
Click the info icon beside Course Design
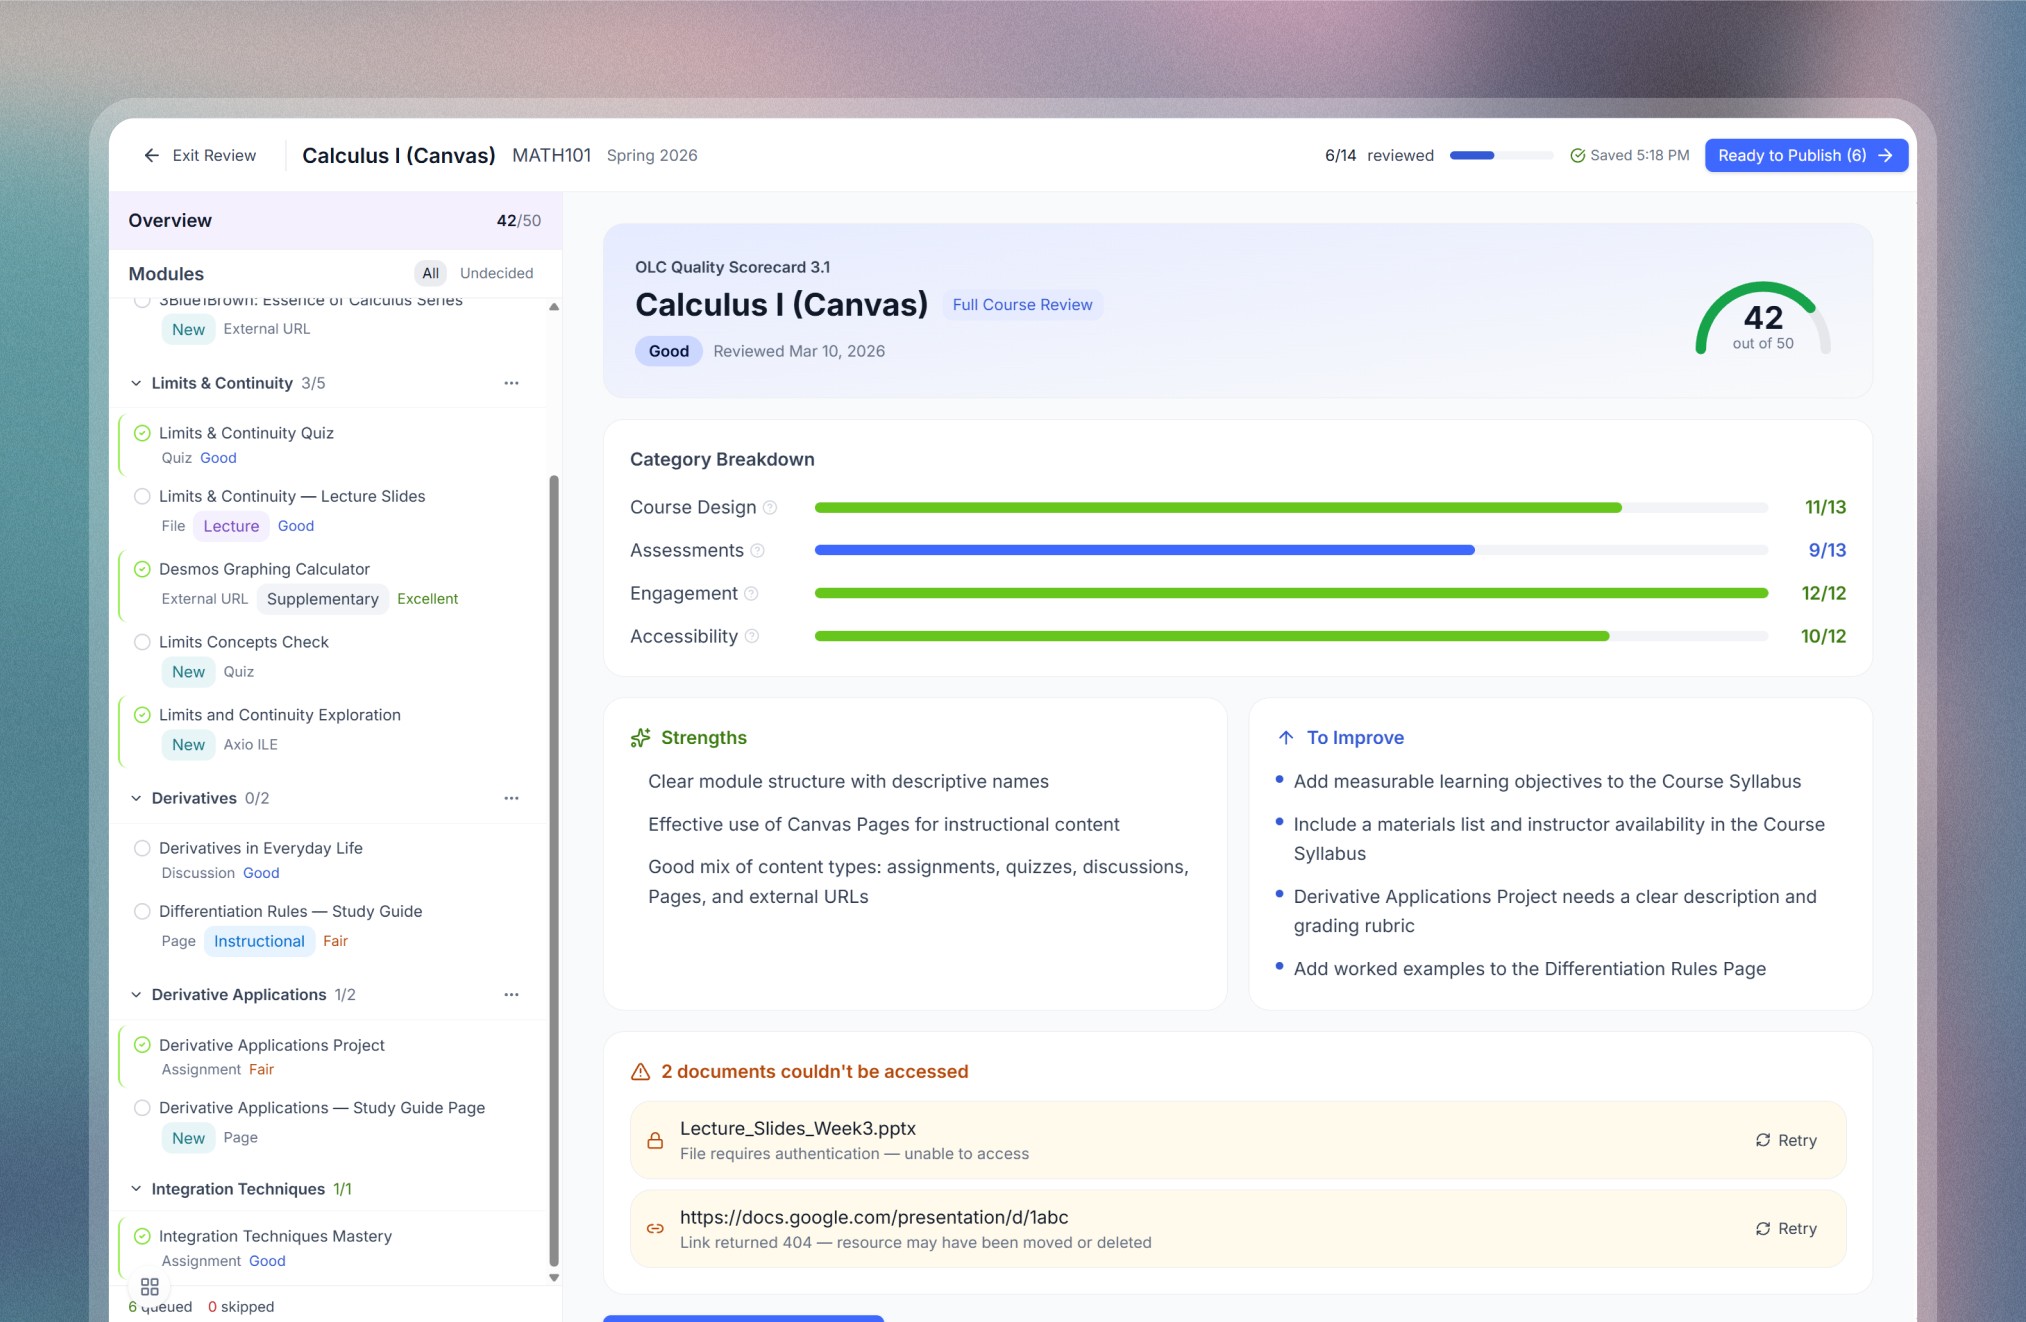click(x=770, y=507)
